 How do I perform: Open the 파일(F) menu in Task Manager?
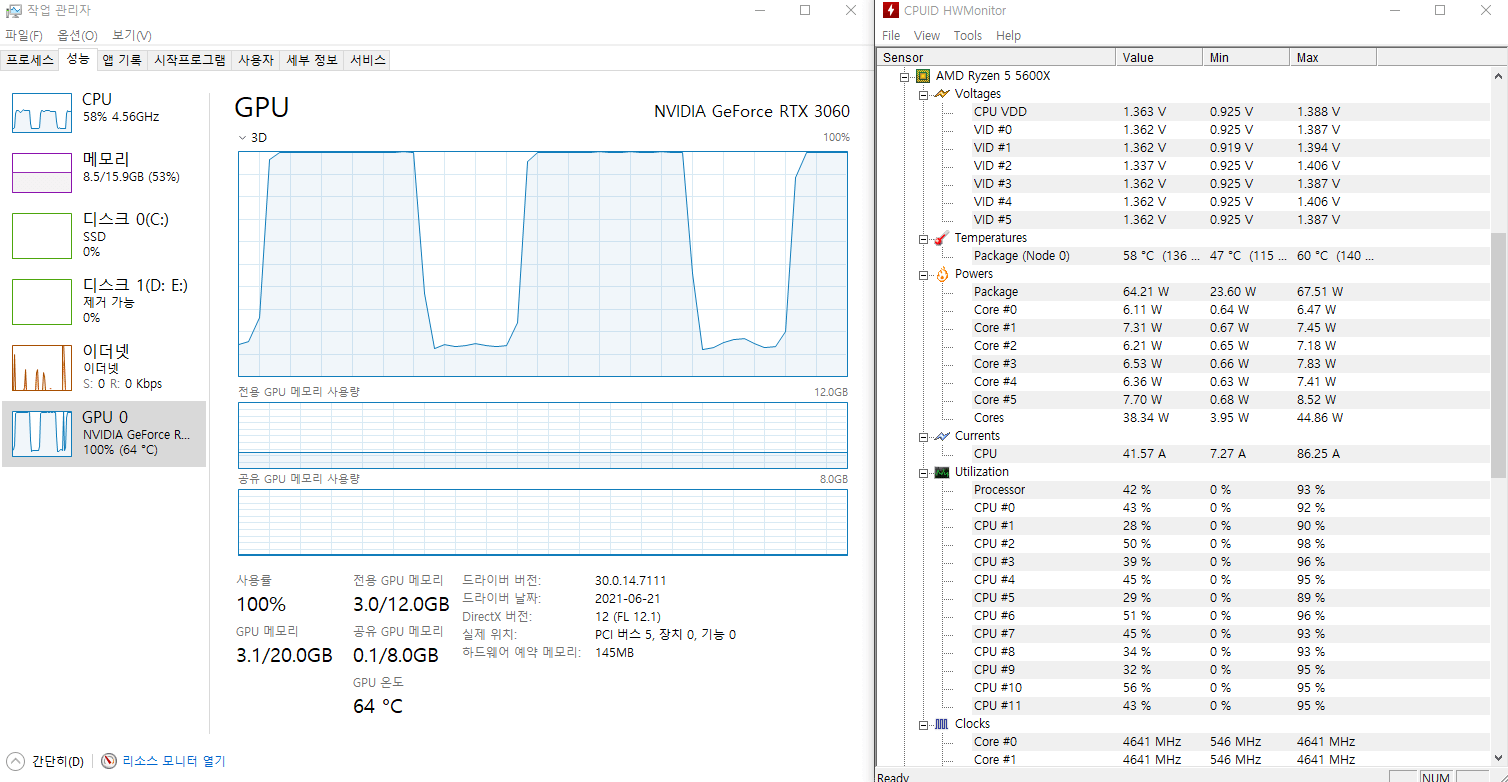coord(24,35)
